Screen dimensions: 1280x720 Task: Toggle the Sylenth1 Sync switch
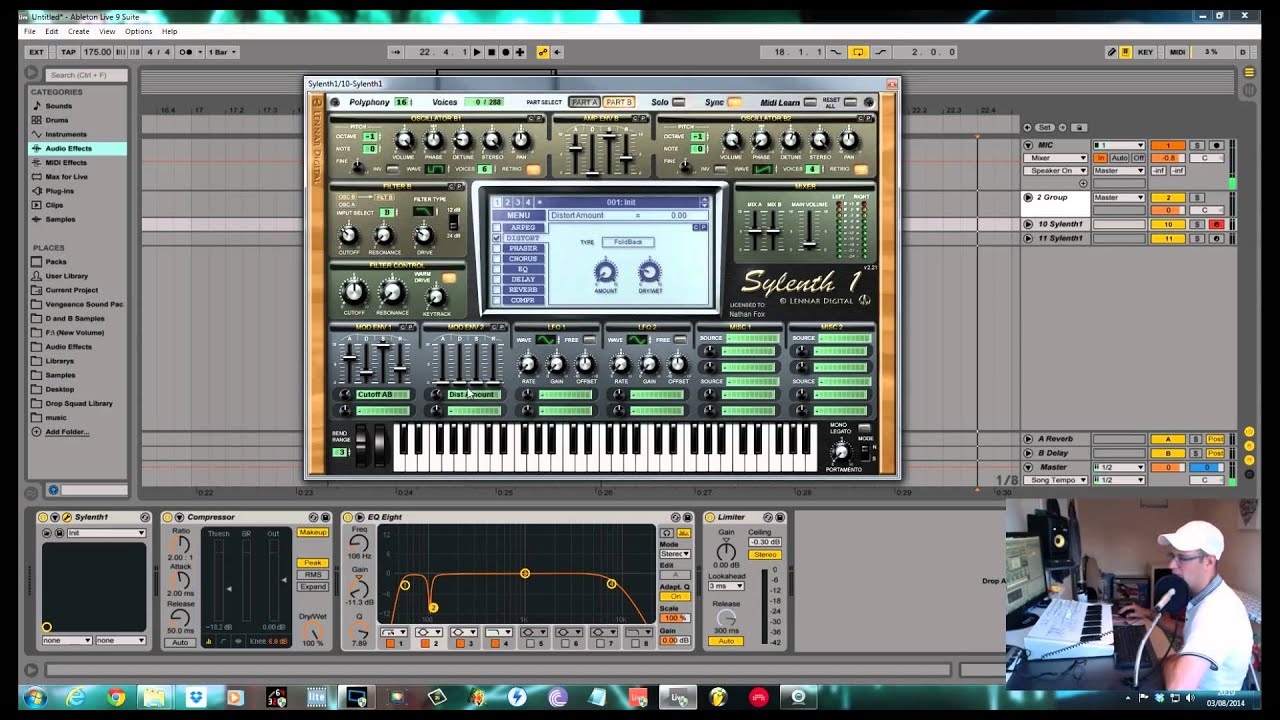[x=735, y=102]
